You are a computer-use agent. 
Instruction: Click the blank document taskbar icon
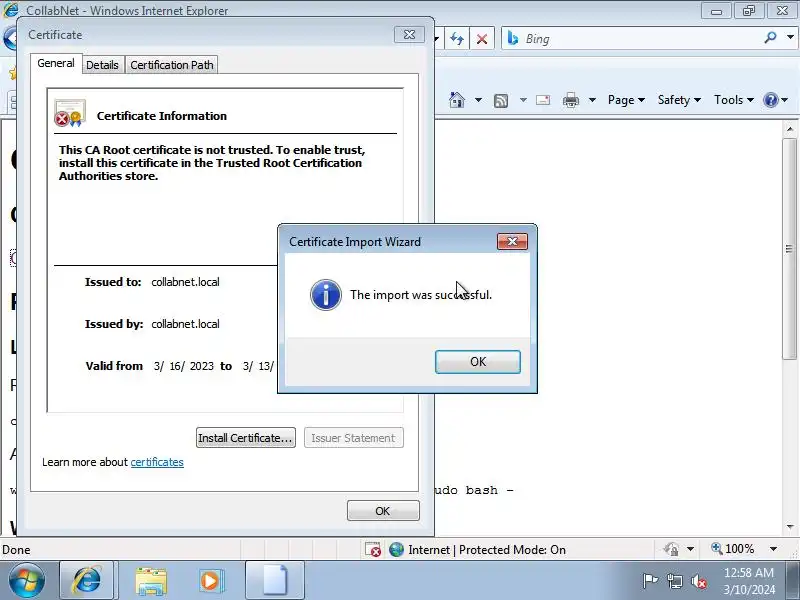[x=275, y=581]
